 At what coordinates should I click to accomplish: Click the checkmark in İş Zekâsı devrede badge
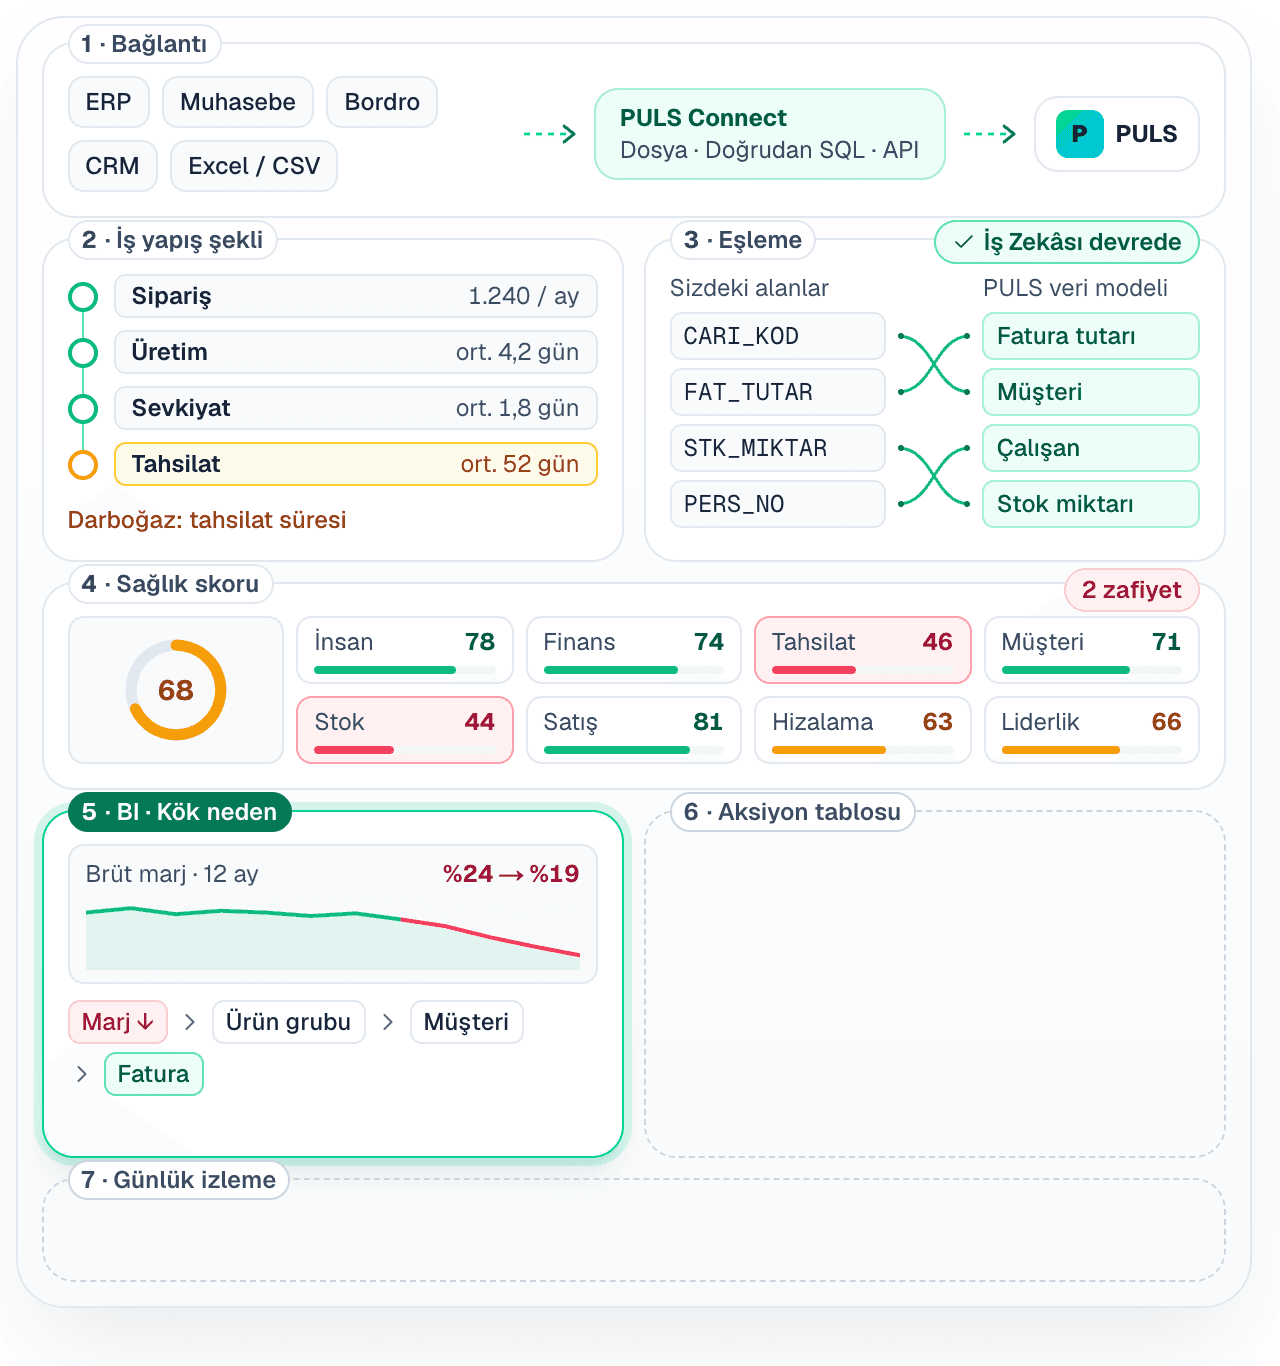click(x=964, y=242)
